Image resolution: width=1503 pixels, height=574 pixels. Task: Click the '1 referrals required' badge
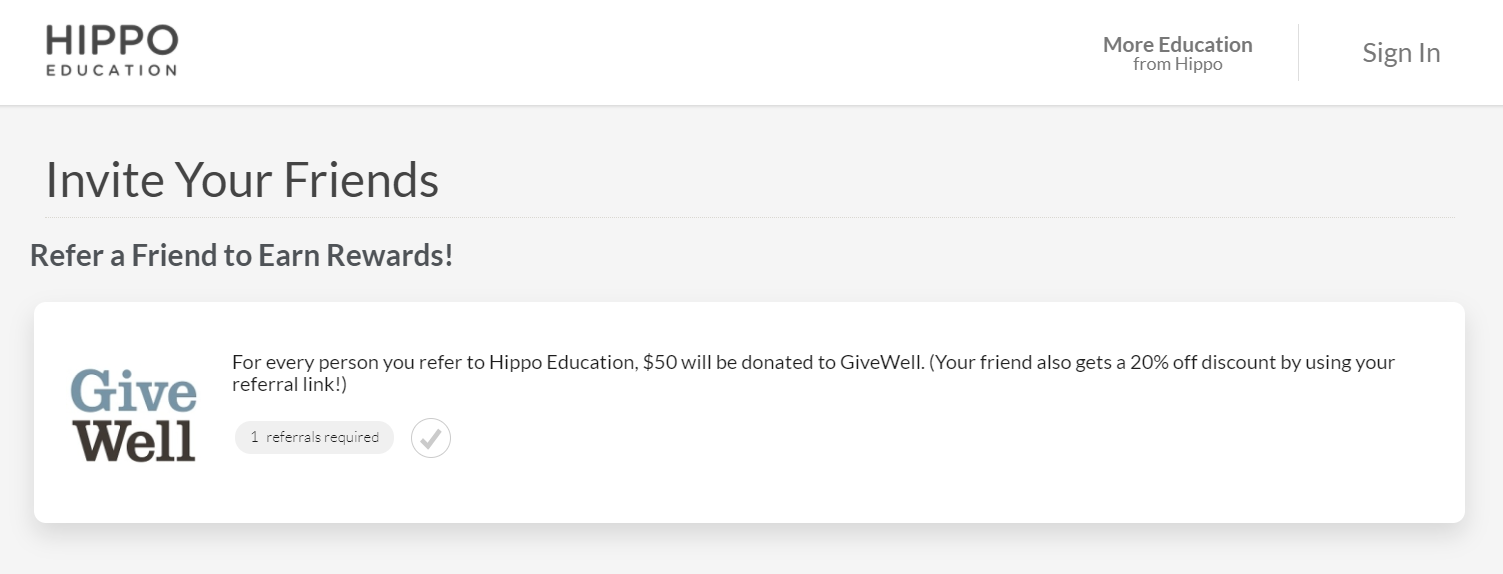click(314, 437)
